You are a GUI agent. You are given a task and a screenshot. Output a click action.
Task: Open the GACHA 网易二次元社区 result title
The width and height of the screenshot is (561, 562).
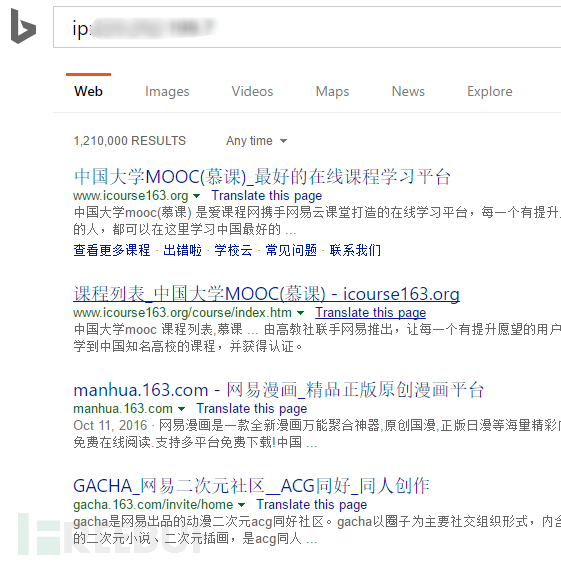(x=251, y=486)
